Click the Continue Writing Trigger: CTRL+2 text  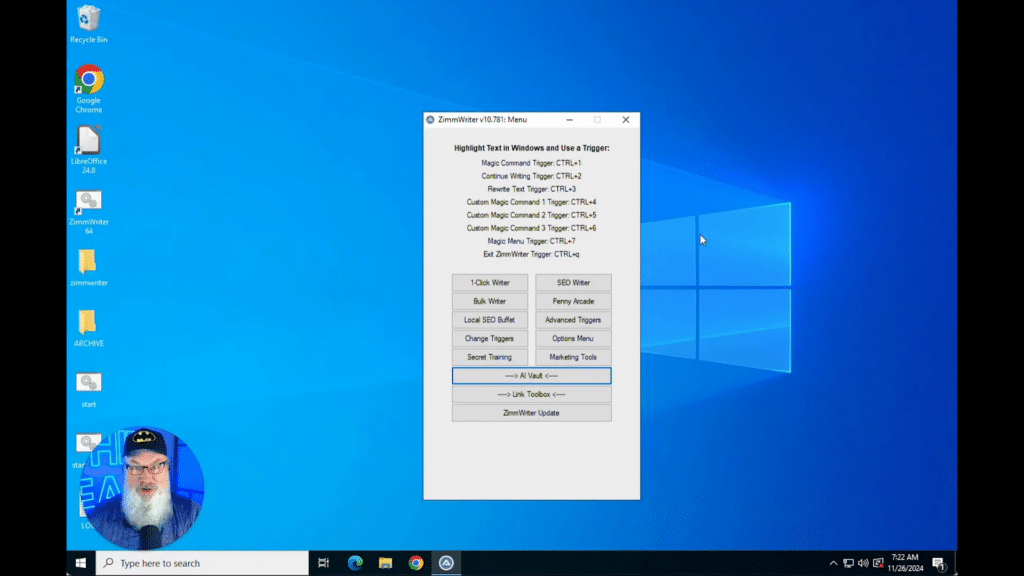(531, 176)
